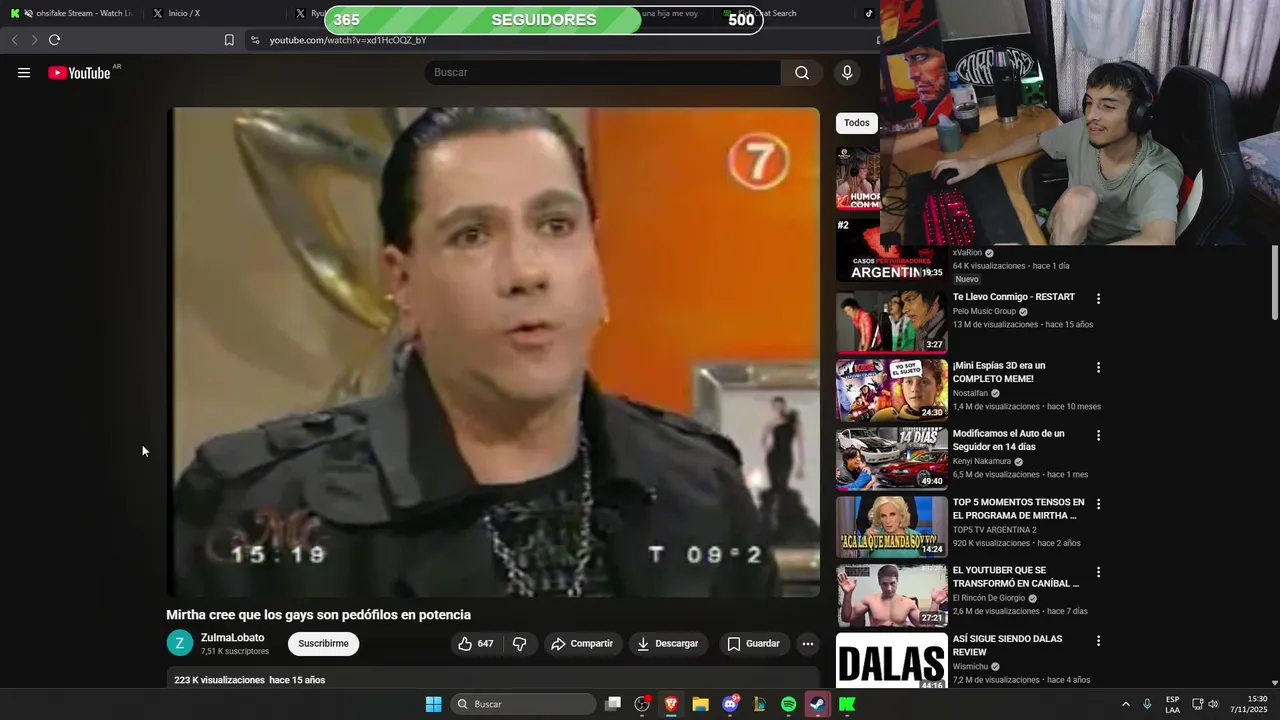Share the video via Compartir
Screen dimensions: 1280x720
pos(582,644)
